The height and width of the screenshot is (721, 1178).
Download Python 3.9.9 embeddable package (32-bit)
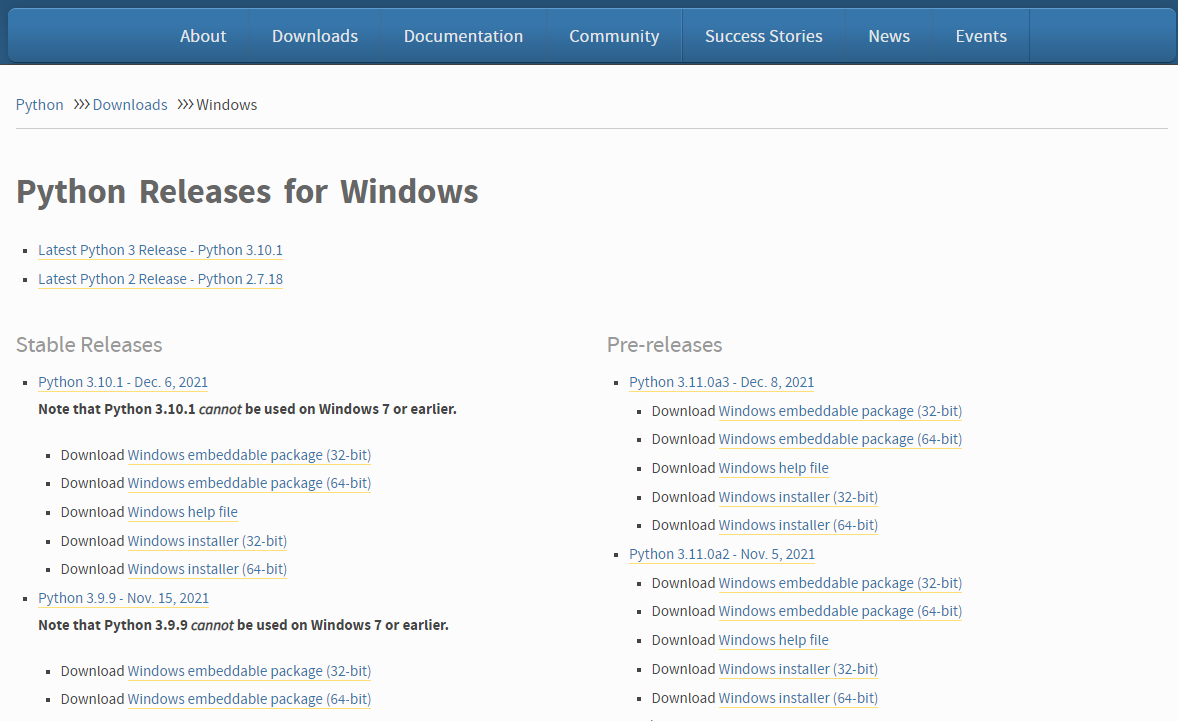click(x=249, y=671)
